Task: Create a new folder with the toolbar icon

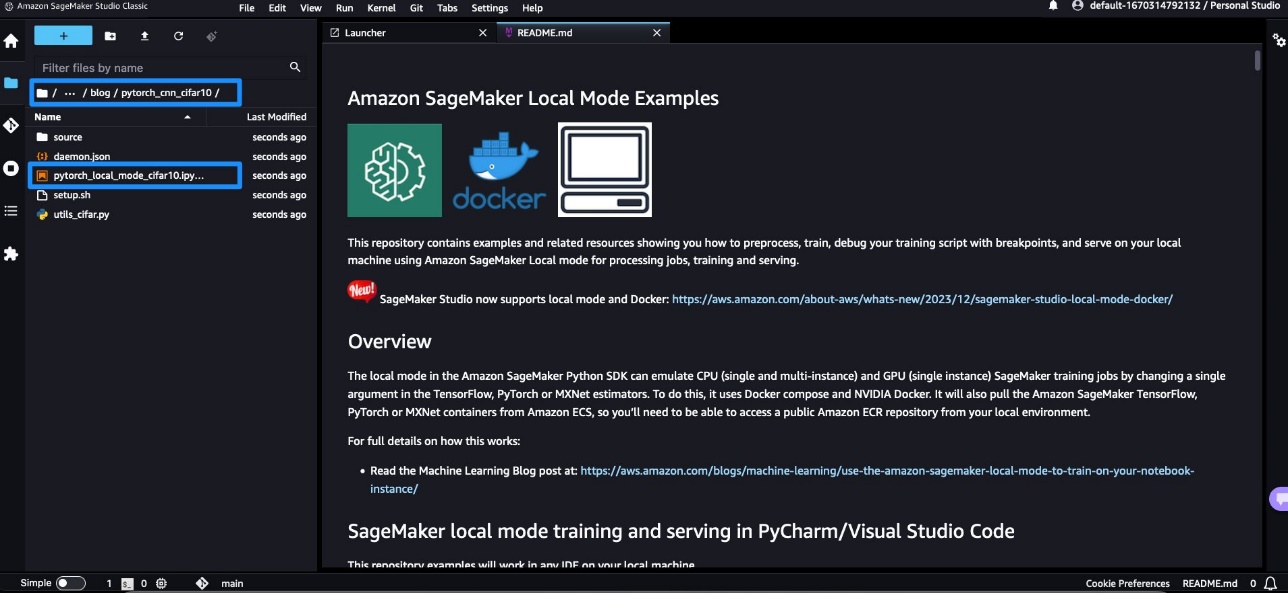Action: (110, 36)
